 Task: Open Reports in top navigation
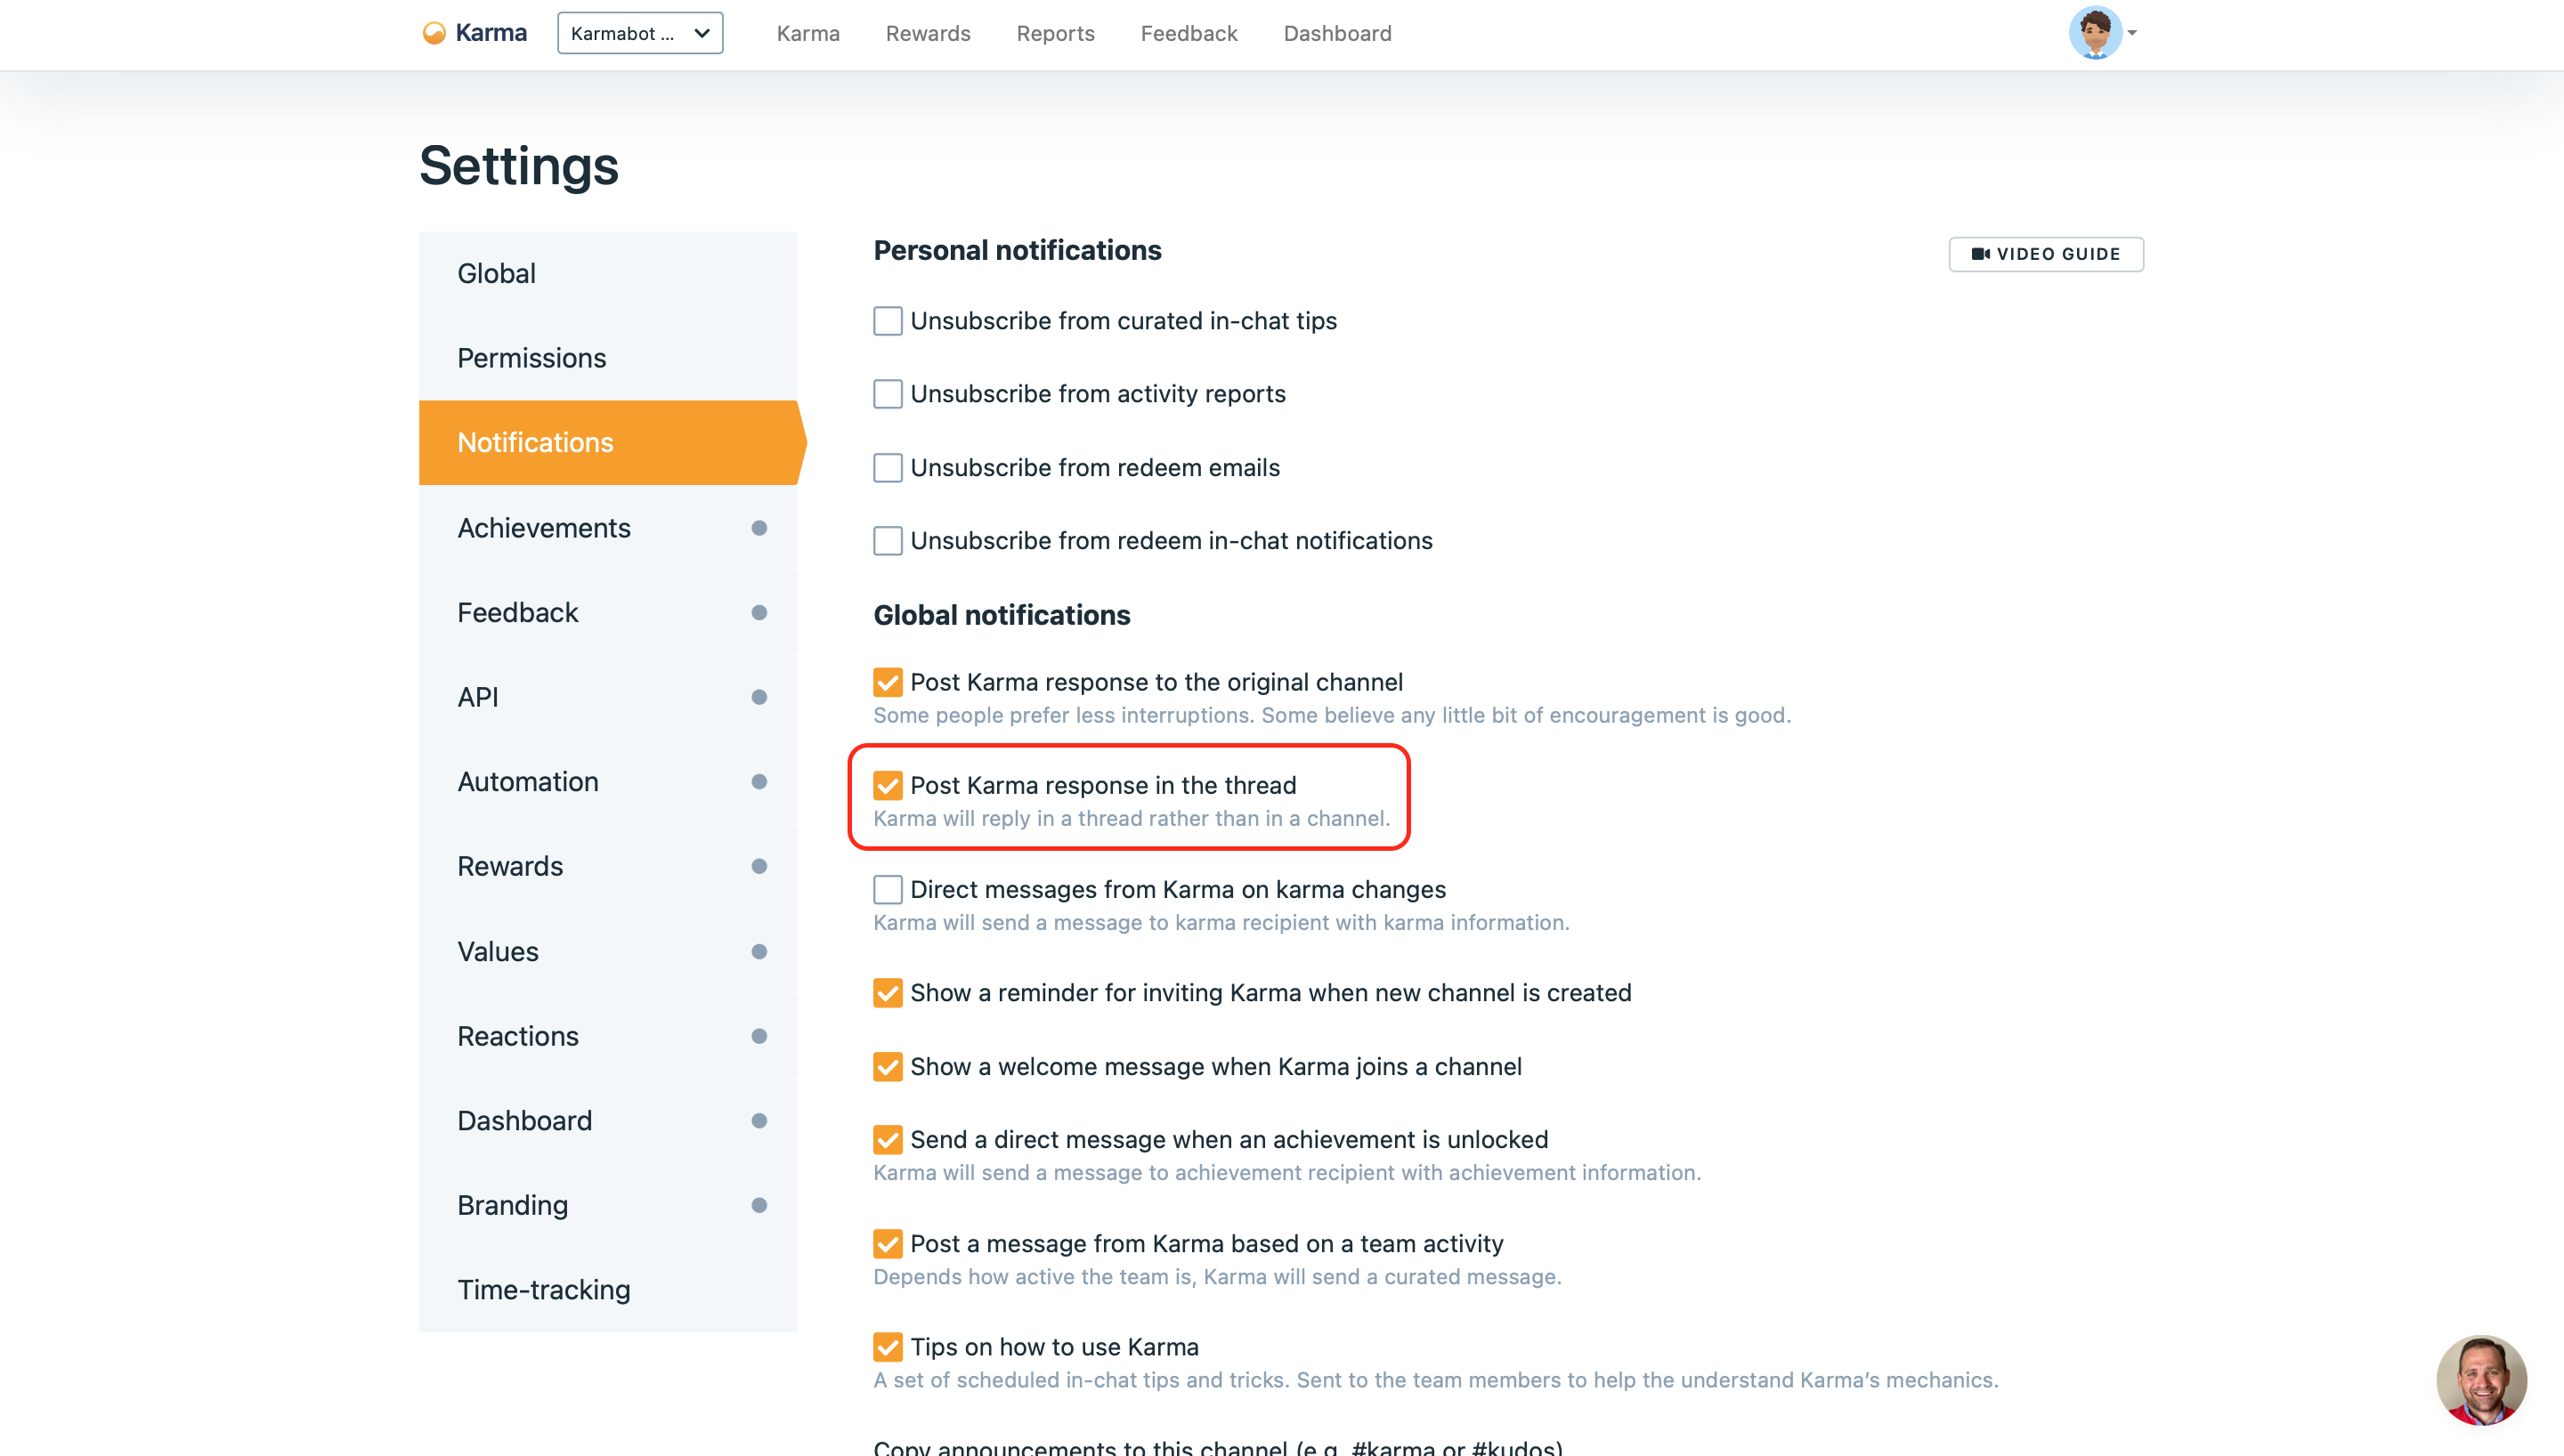pos(1055,33)
